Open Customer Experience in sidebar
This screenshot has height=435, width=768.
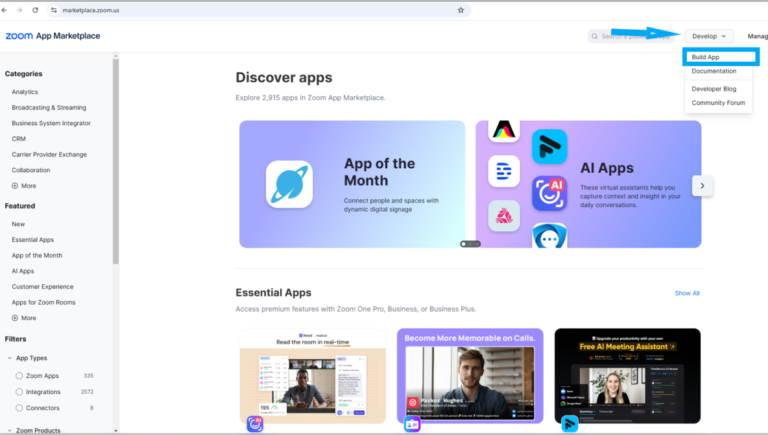click(x=42, y=287)
